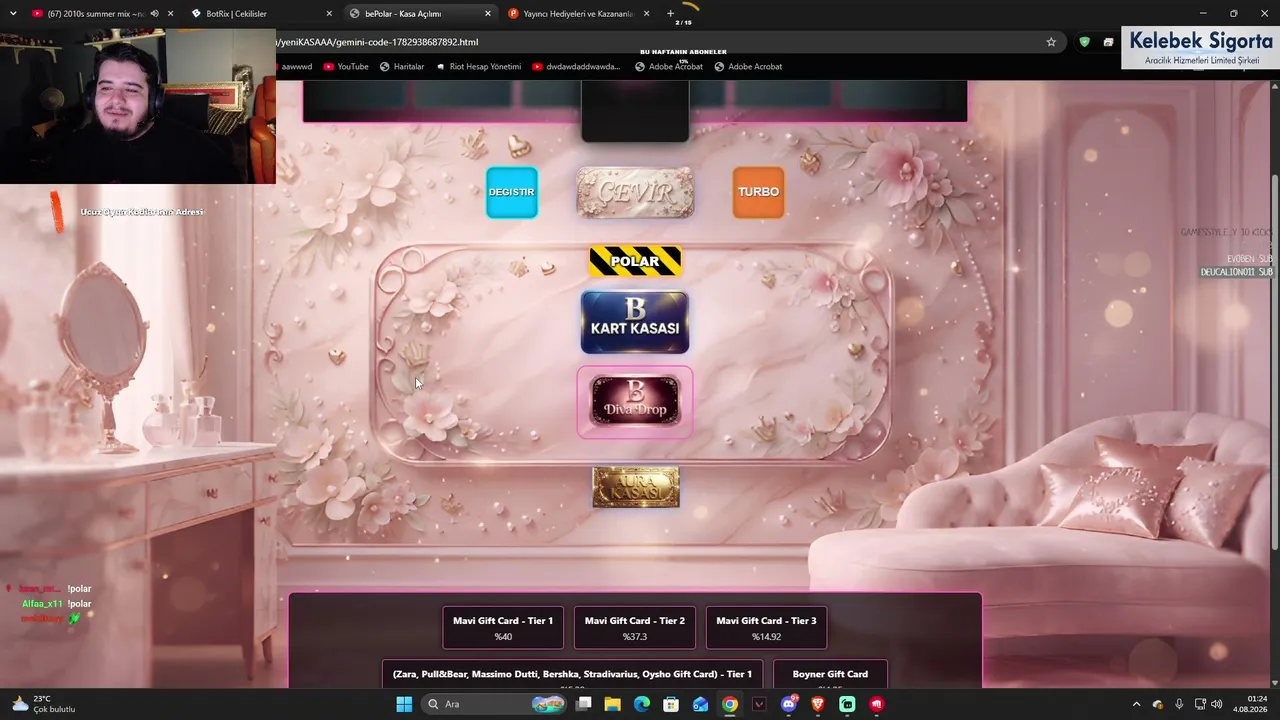Screen dimensions: 1280x720
Task: Pick the Aura Kasası case
Action: click(x=635, y=487)
